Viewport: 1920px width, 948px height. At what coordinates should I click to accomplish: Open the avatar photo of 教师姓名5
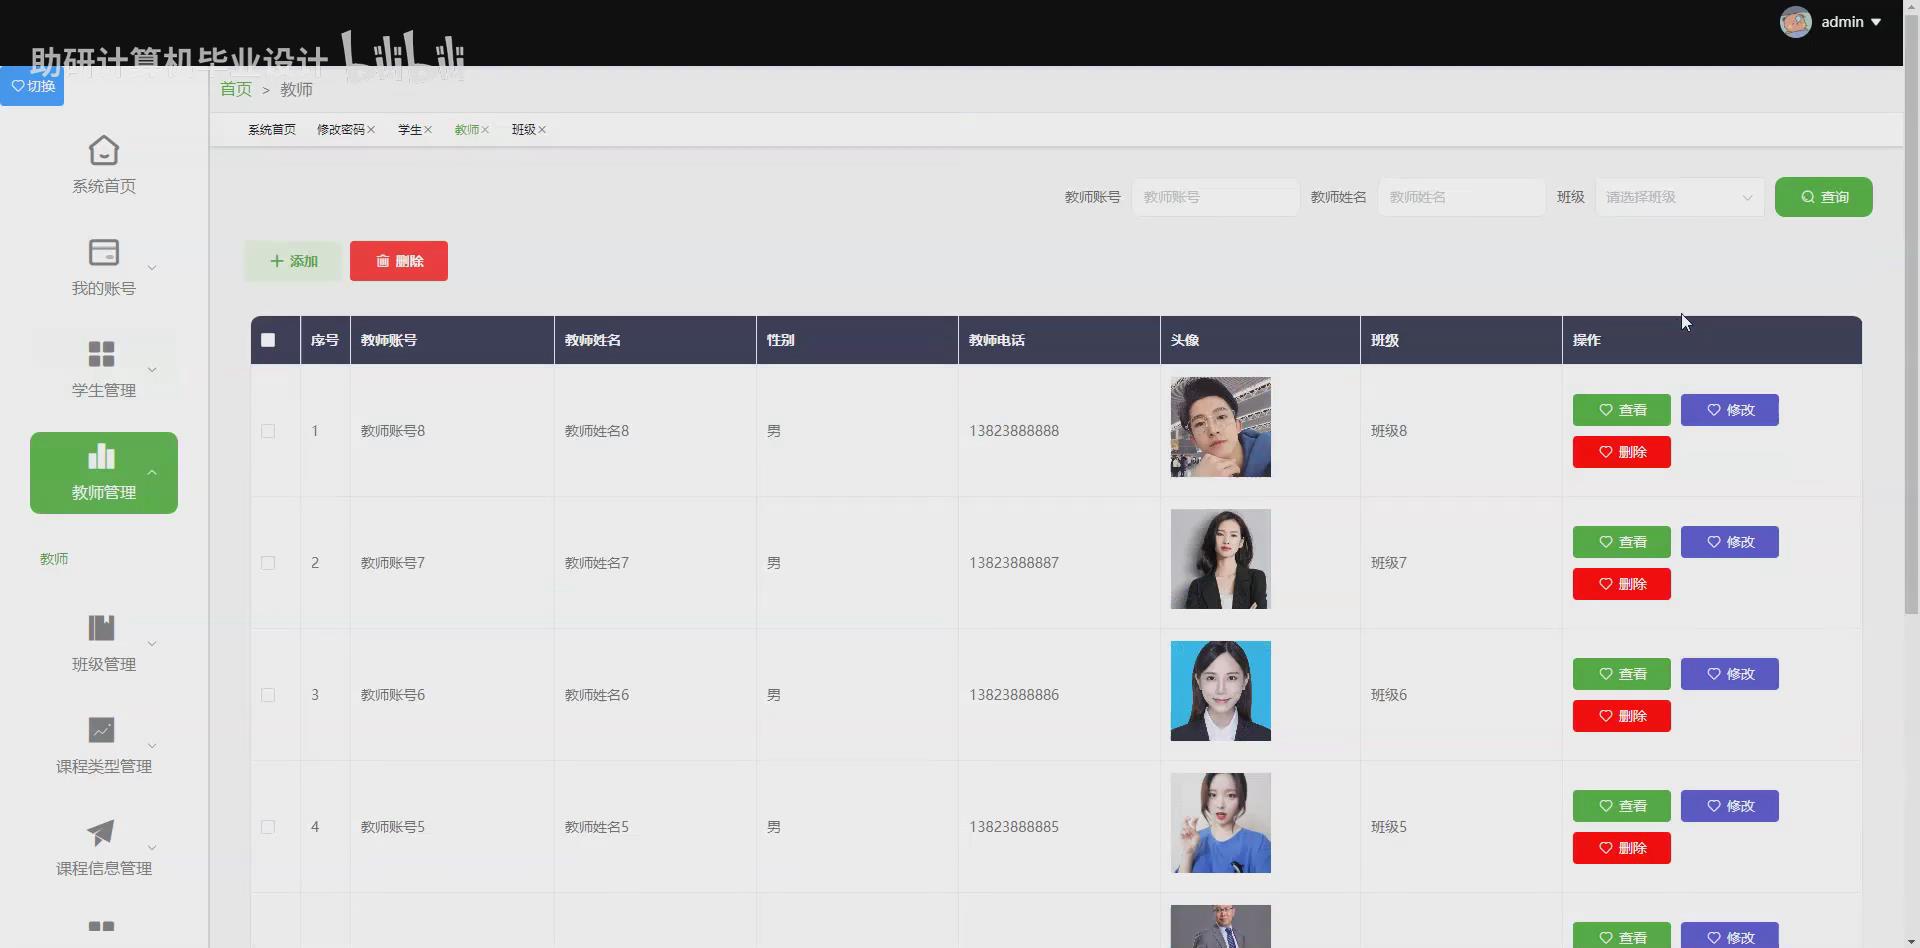coord(1221,823)
